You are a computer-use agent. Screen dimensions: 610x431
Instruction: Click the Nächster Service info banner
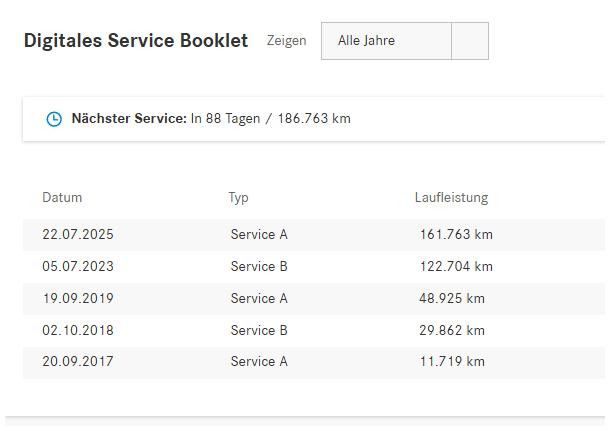coord(314,119)
